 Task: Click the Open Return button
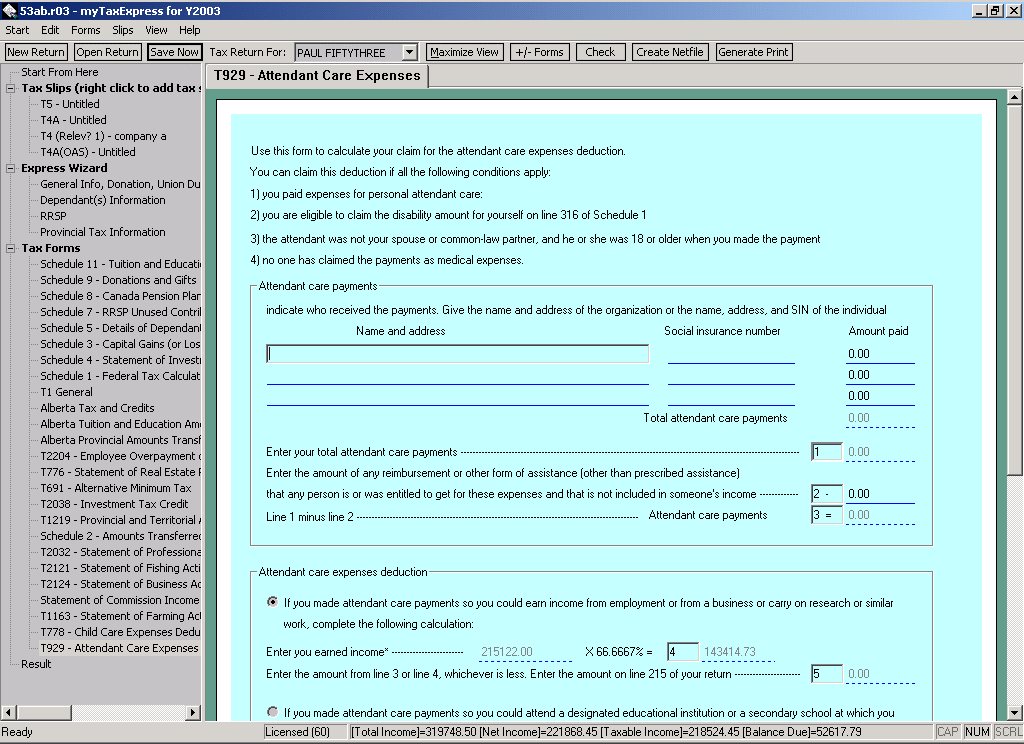coord(107,52)
